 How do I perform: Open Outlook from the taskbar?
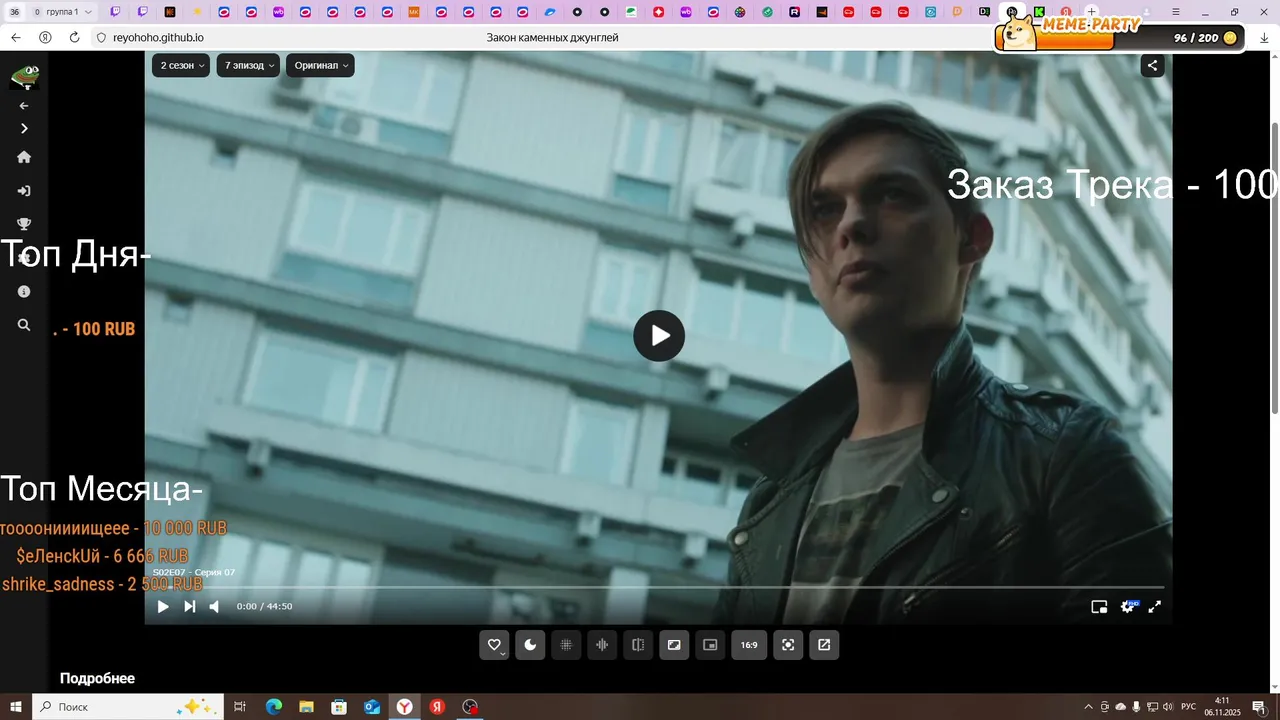(372, 707)
